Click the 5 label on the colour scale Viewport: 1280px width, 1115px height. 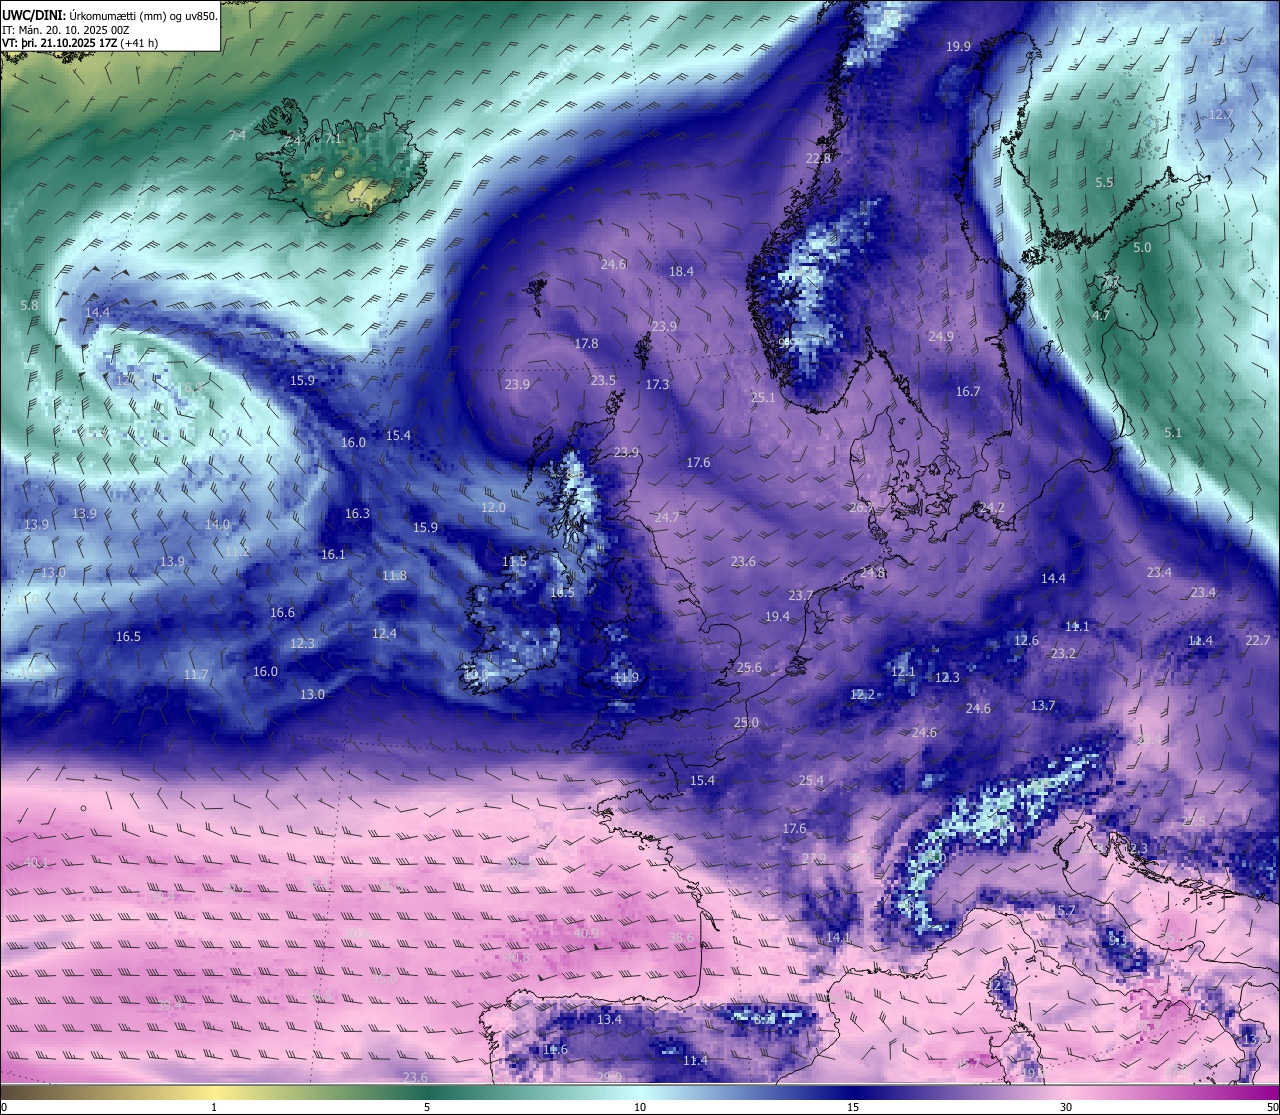pos(427,1107)
